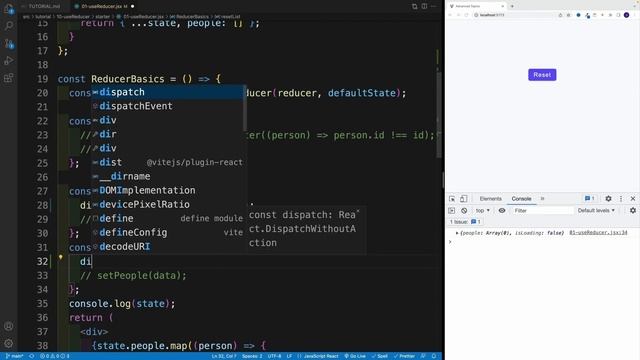640x360 pixels.
Task: Choose defineConfig vite suggestion
Action: pos(167,233)
